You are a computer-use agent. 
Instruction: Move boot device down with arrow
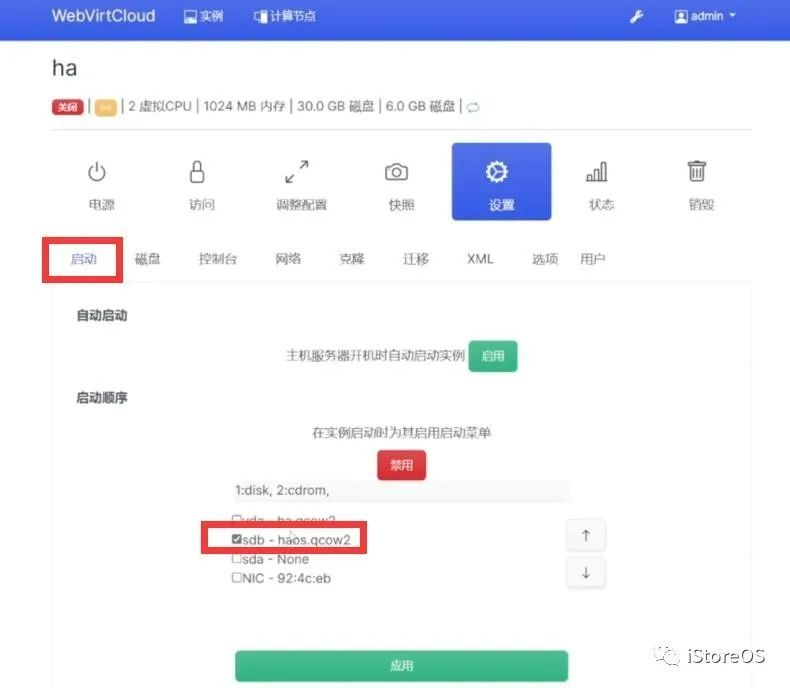(x=585, y=573)
